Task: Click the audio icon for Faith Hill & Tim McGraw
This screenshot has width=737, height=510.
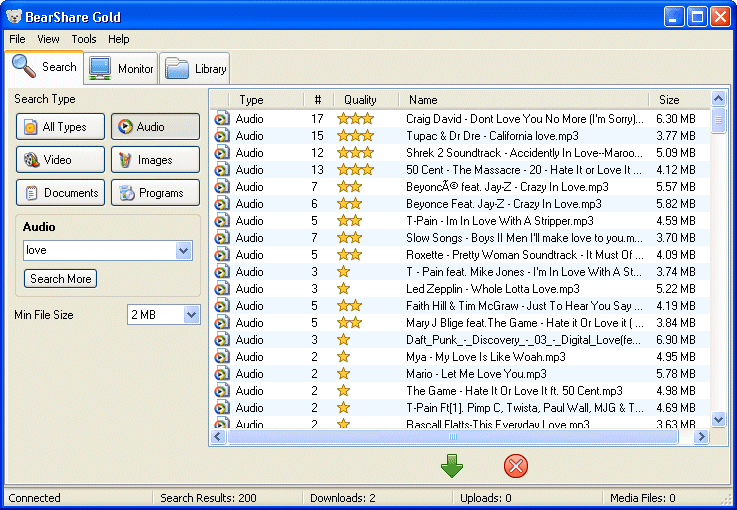Action: pos(222,306)
